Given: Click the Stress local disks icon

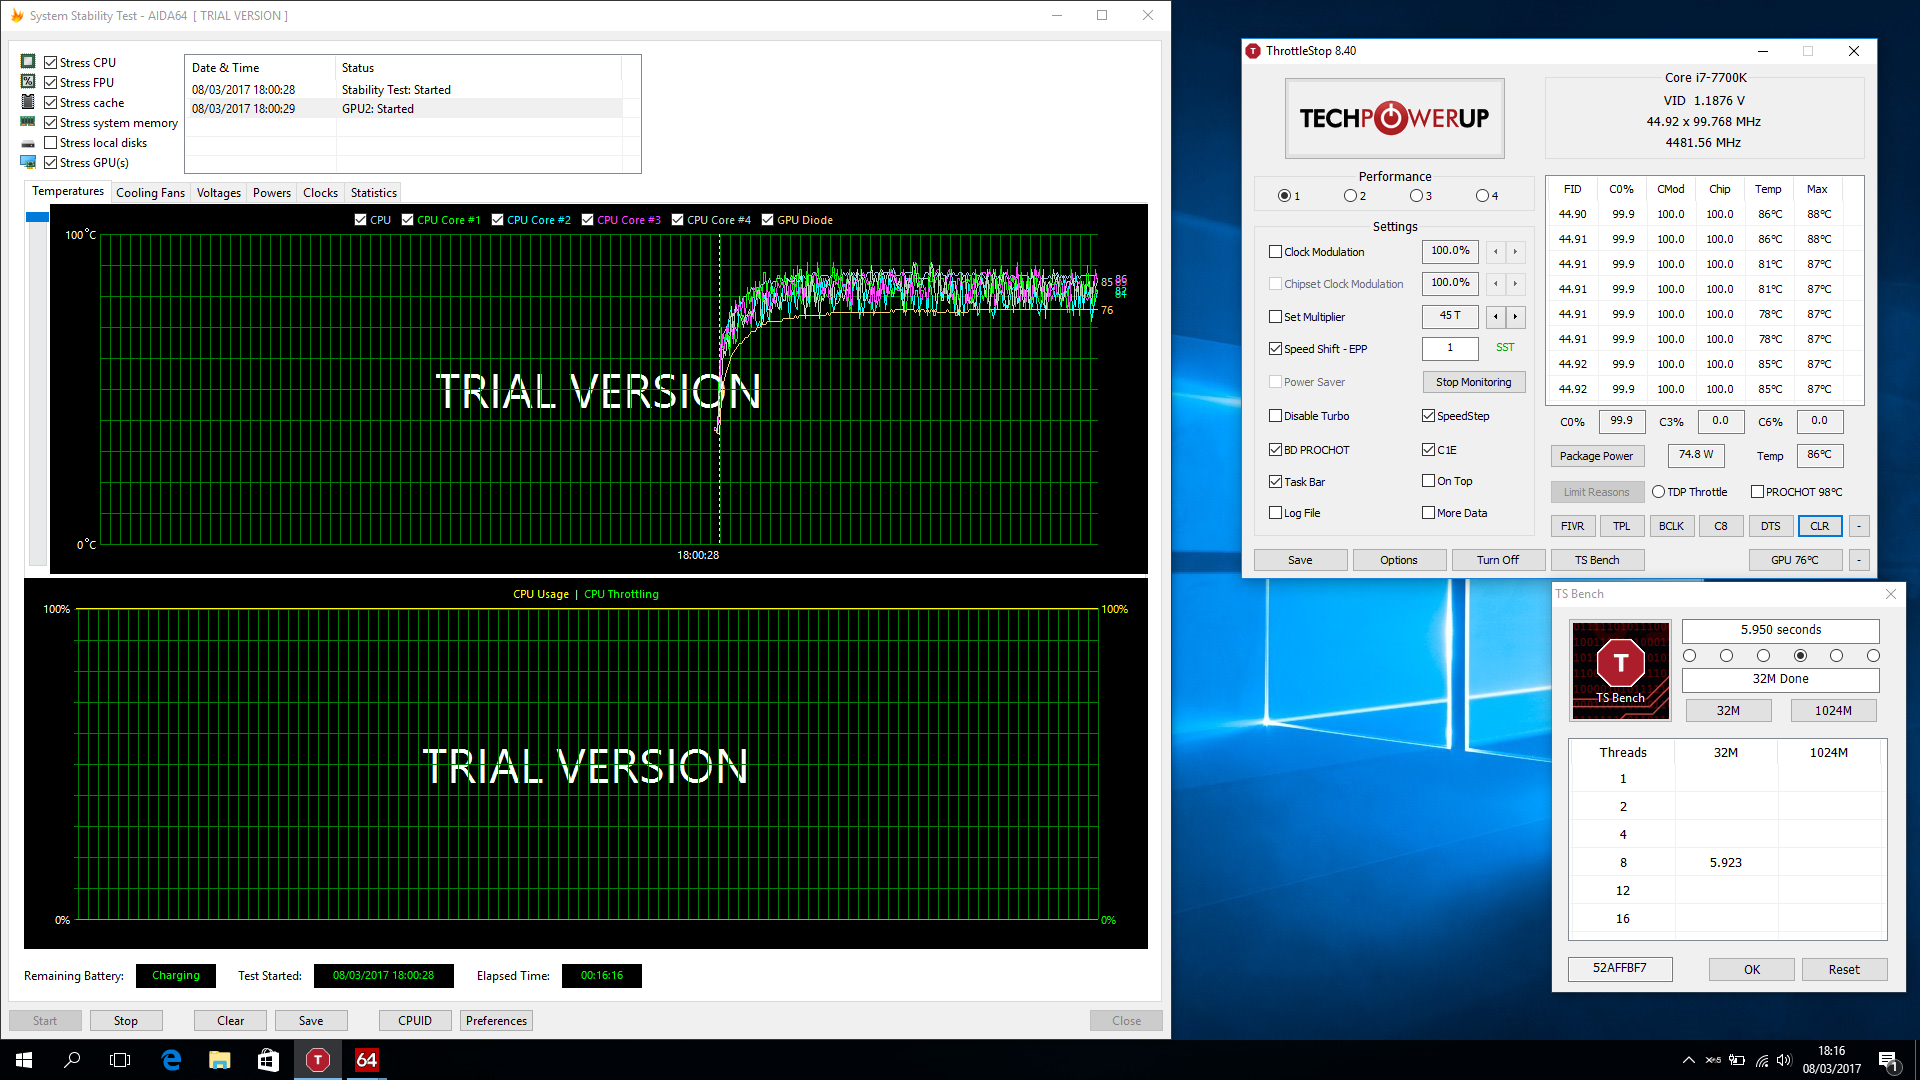Looking at the screenshot, I should coord(28,143).
